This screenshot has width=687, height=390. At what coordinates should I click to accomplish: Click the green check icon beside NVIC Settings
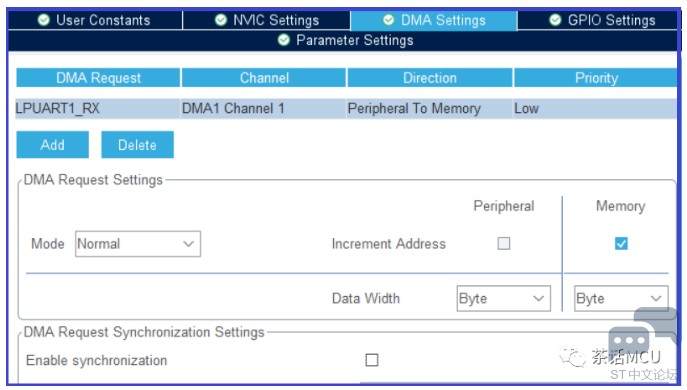(x=221, y=20)
